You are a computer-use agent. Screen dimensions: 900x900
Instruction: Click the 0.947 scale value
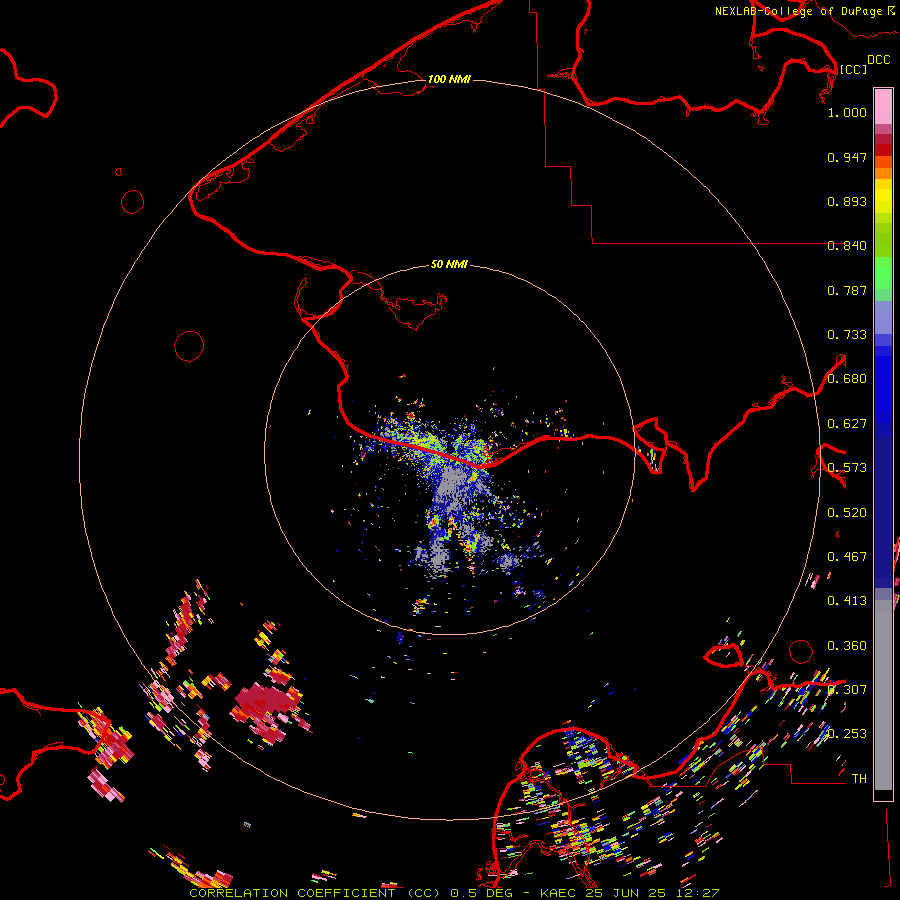(847, 157)
